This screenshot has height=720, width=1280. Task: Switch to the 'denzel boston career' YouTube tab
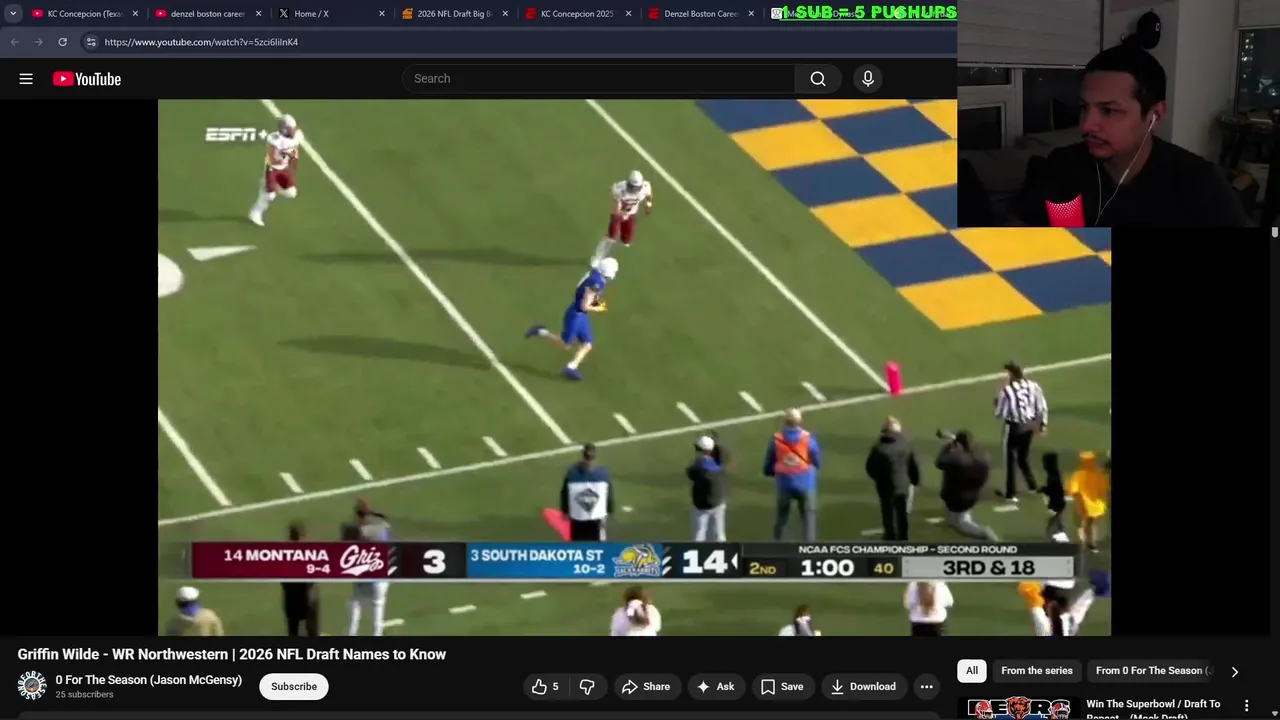208,14
